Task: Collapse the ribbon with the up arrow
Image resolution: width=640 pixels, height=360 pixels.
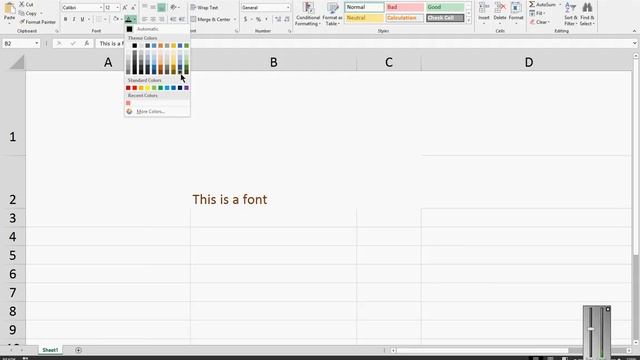Action: point(634,31)
